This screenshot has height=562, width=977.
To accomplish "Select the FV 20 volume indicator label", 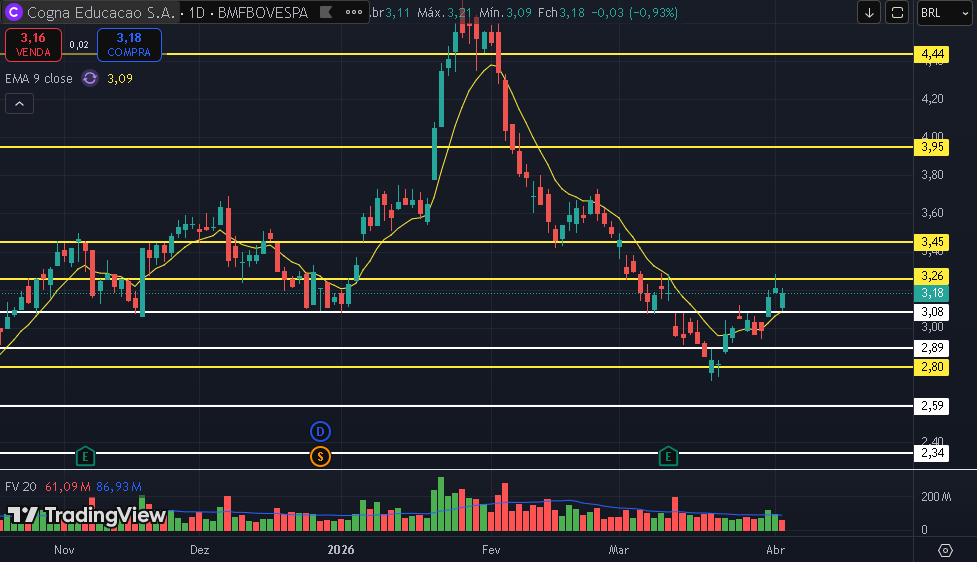I will 21,487.
